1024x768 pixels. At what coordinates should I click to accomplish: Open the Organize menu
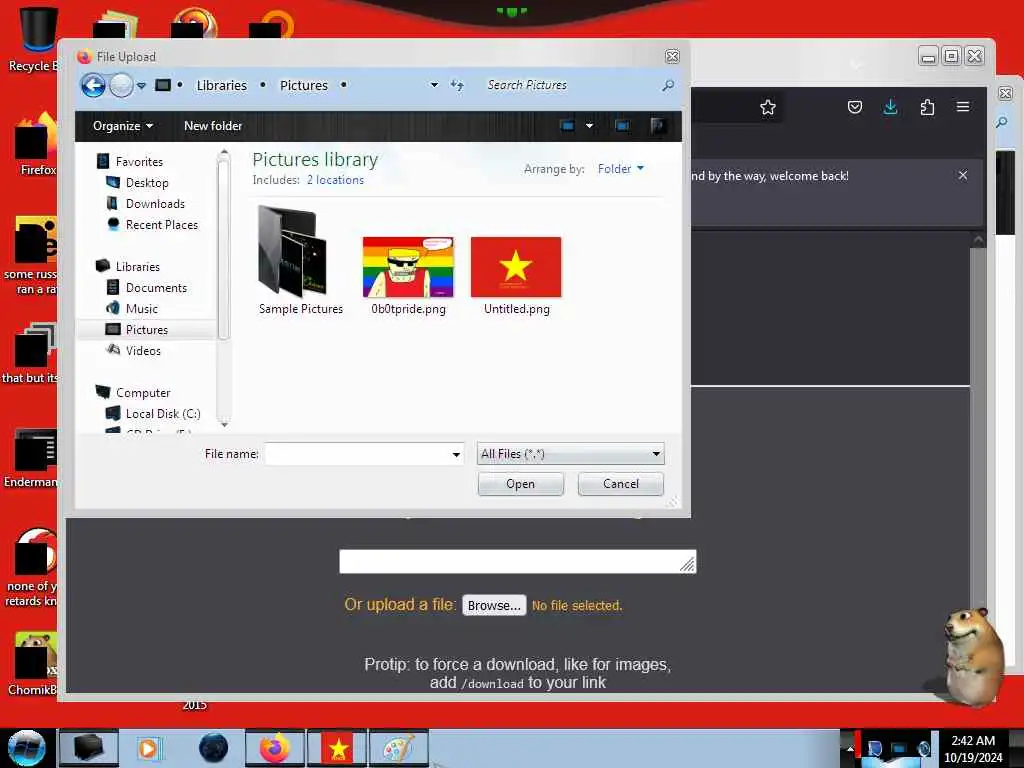pyautogui.click(x=122, y=126)
